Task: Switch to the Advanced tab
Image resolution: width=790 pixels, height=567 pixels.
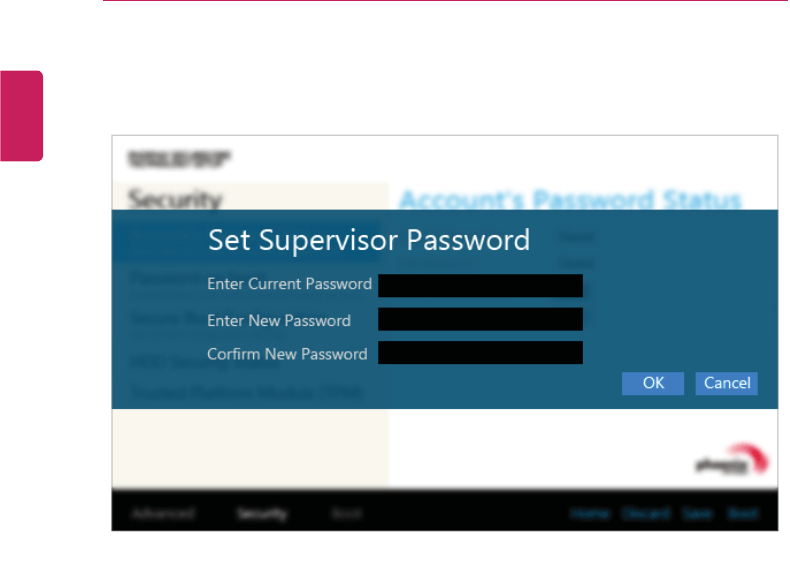Action: 162,514
